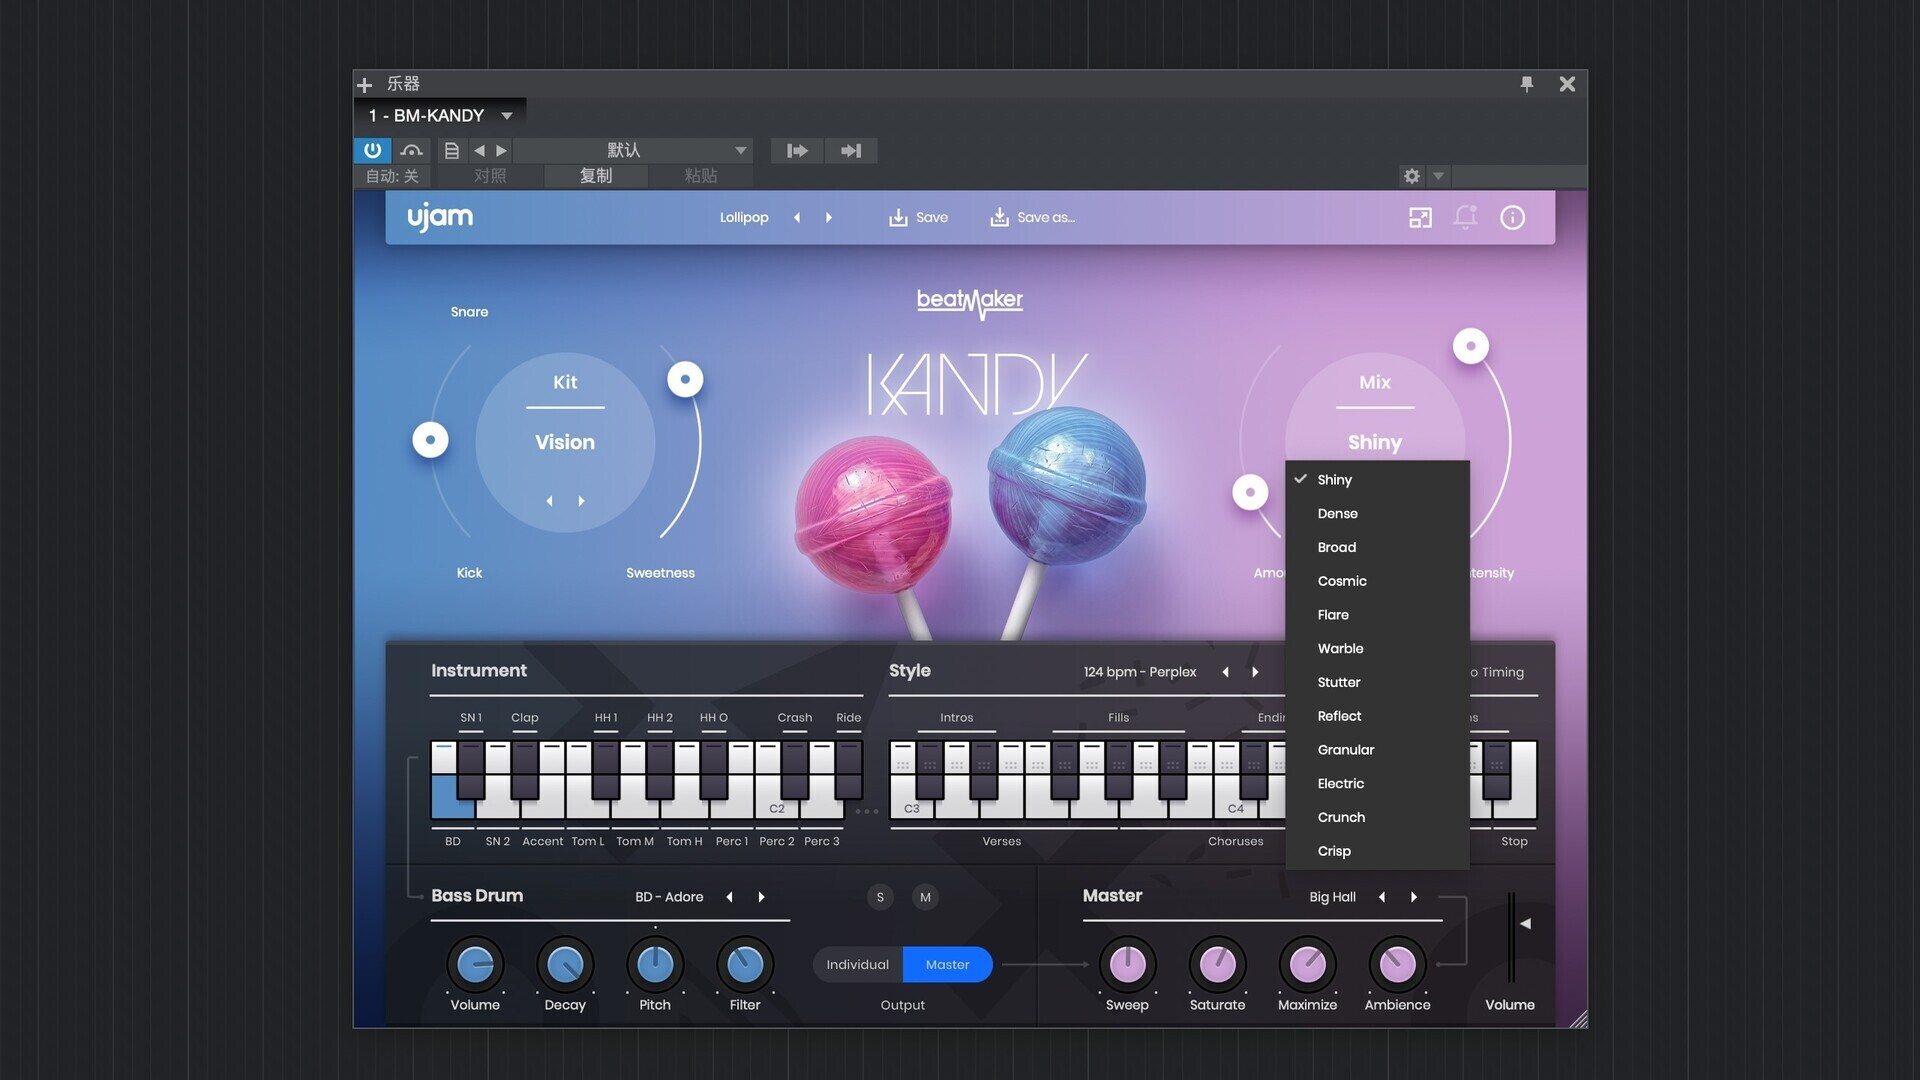This screenshot has width=1920, height=1080.
Task: Go to previous host preset arrow
Action: pyautogui.click(x=479, y=150)
